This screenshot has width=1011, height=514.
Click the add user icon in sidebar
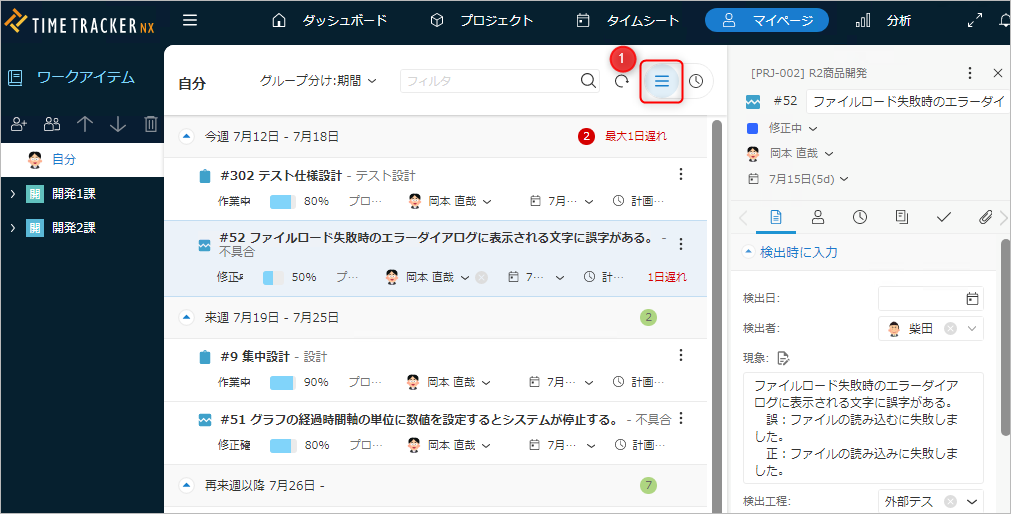click(x=19, y=124)
